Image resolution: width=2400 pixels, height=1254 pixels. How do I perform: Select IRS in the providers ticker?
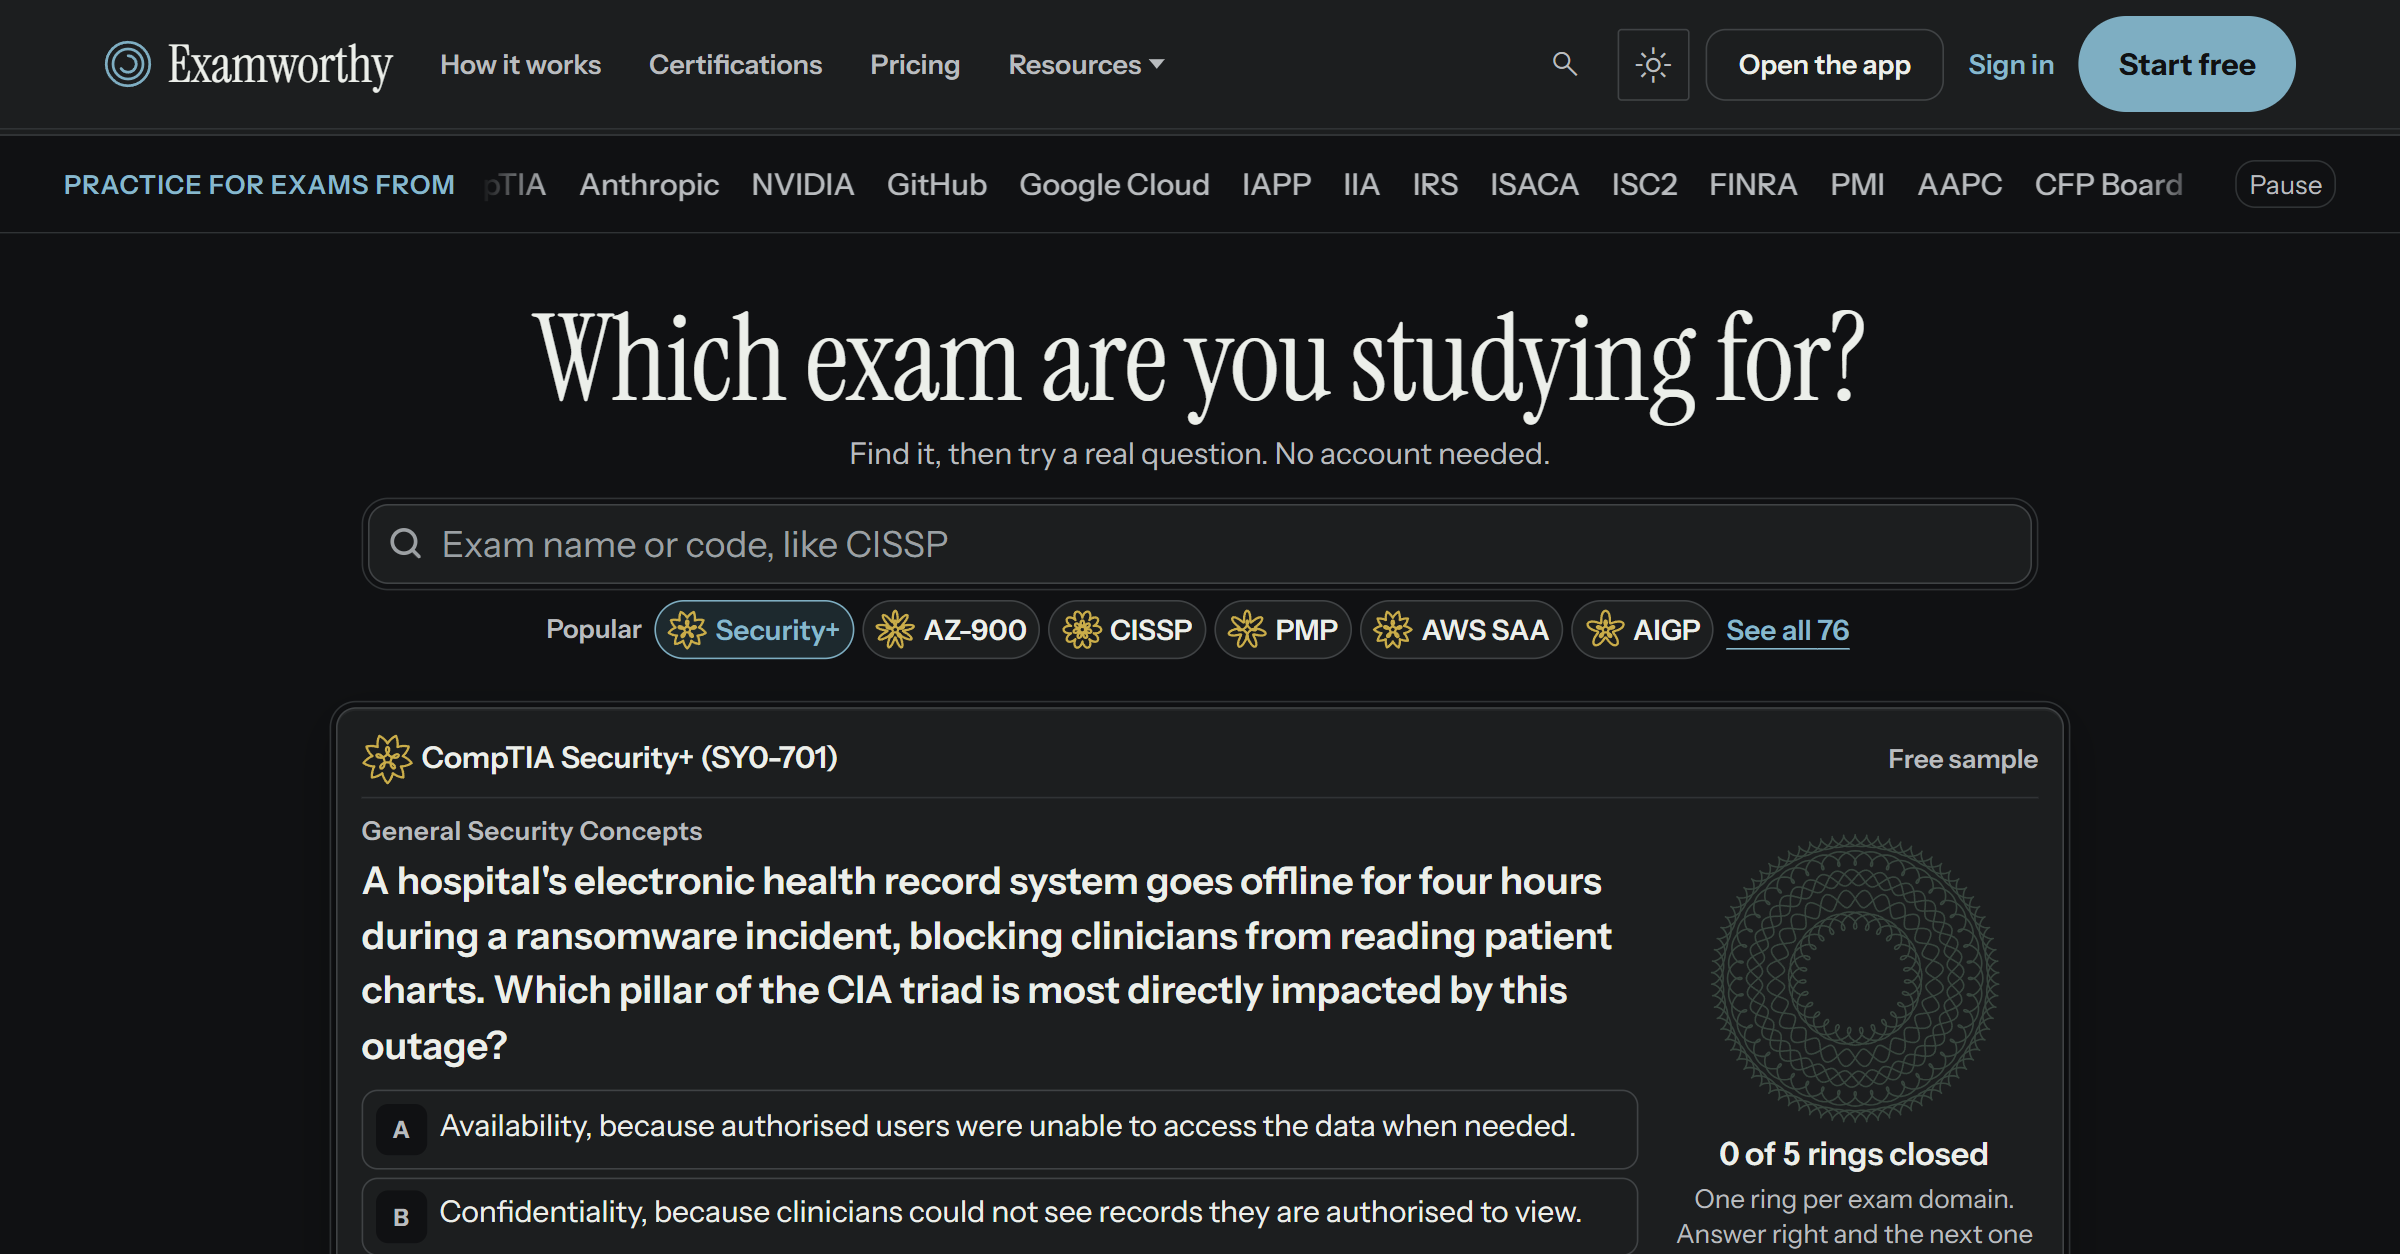click(x=1435, y=184)
